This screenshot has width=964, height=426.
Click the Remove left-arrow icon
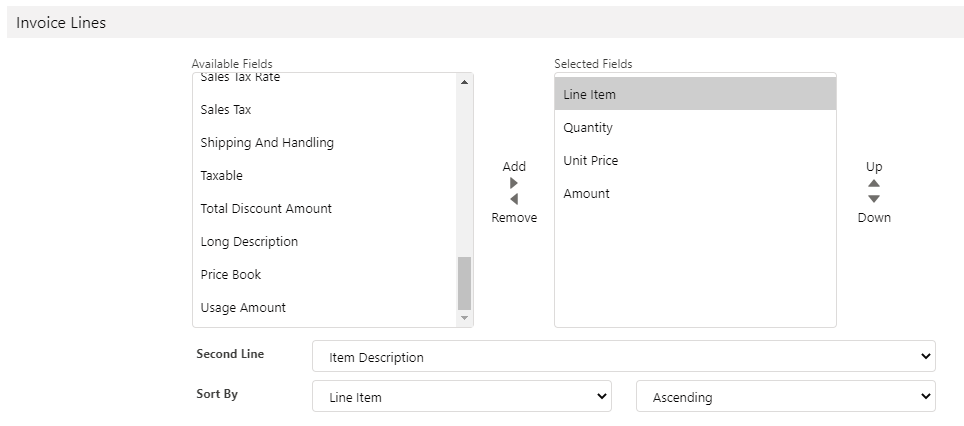[x=514, y=200]
